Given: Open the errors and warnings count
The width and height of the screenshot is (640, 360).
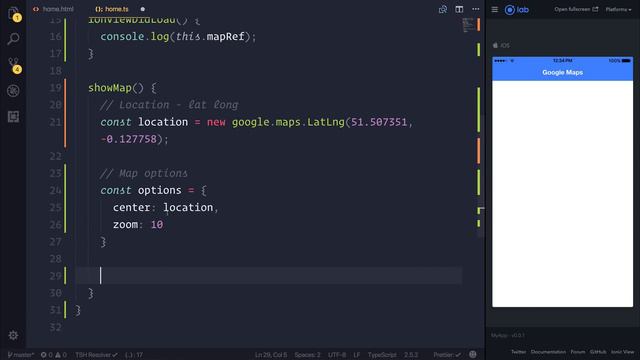Looking at the screenshot, I should tap(54, 355).
